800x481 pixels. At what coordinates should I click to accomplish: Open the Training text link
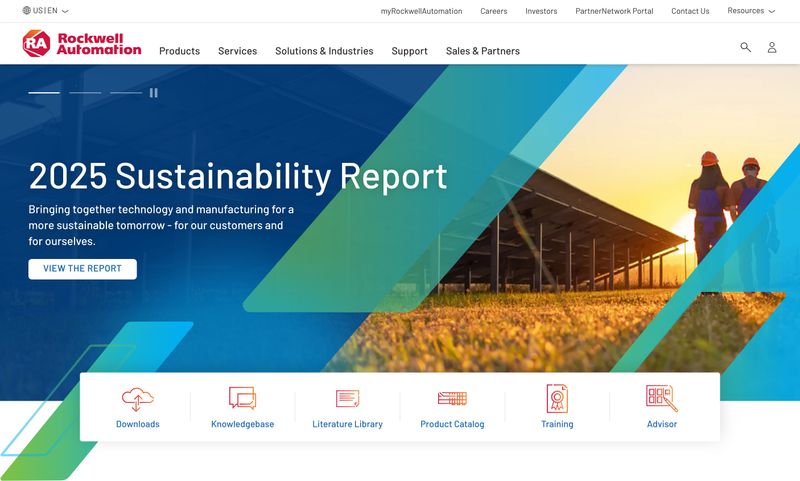click(x=557, y=424)
